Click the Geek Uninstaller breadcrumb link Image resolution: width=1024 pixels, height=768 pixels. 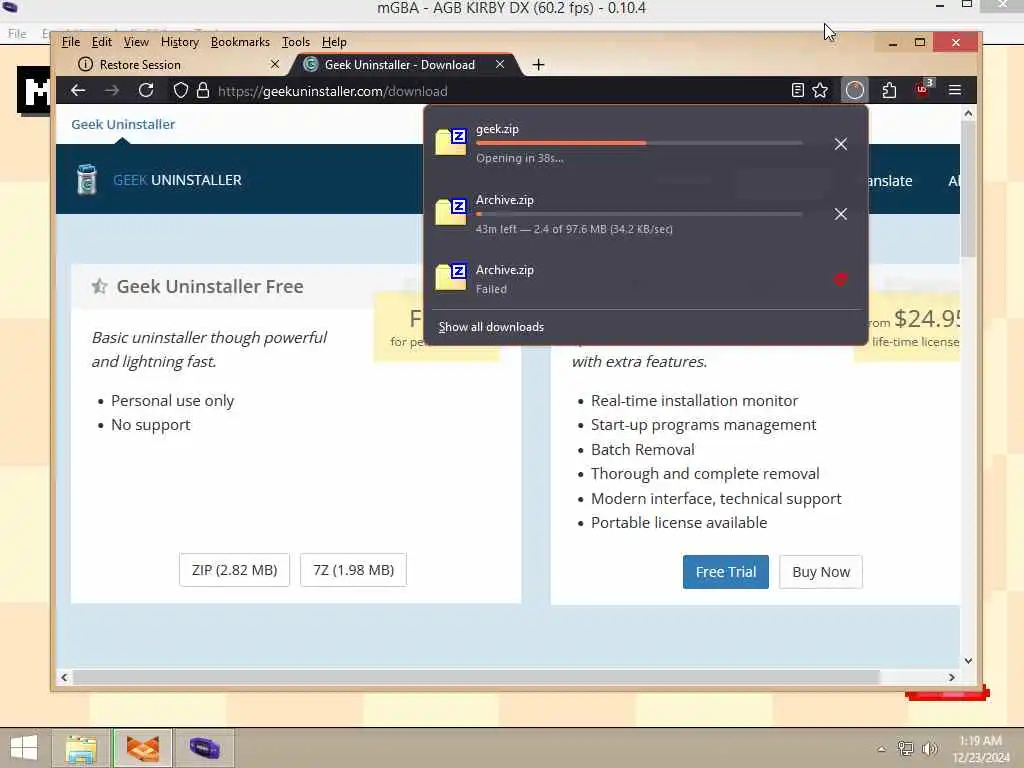point(123,124)
